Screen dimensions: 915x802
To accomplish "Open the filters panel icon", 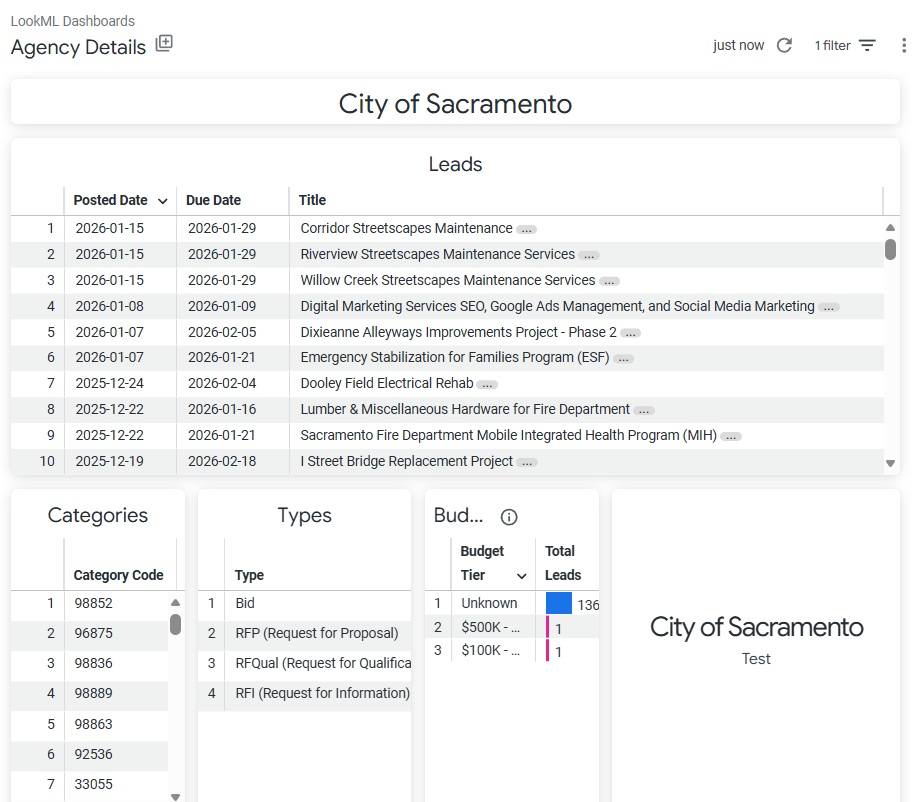I will 867,45.
